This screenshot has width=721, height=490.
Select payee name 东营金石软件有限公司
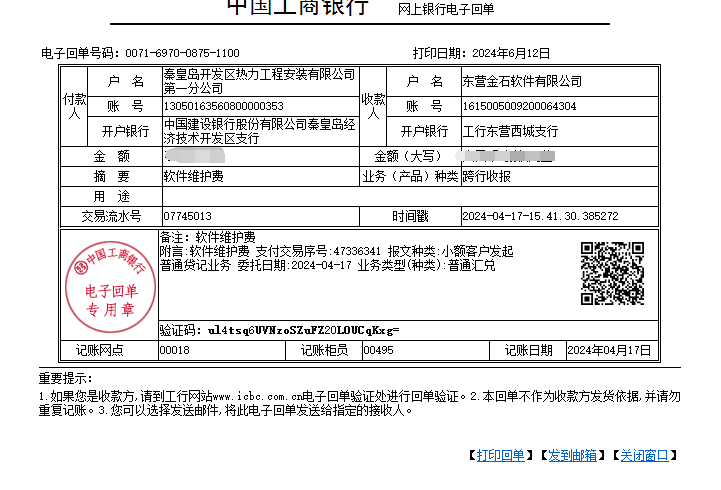click(x=522, y=81)
